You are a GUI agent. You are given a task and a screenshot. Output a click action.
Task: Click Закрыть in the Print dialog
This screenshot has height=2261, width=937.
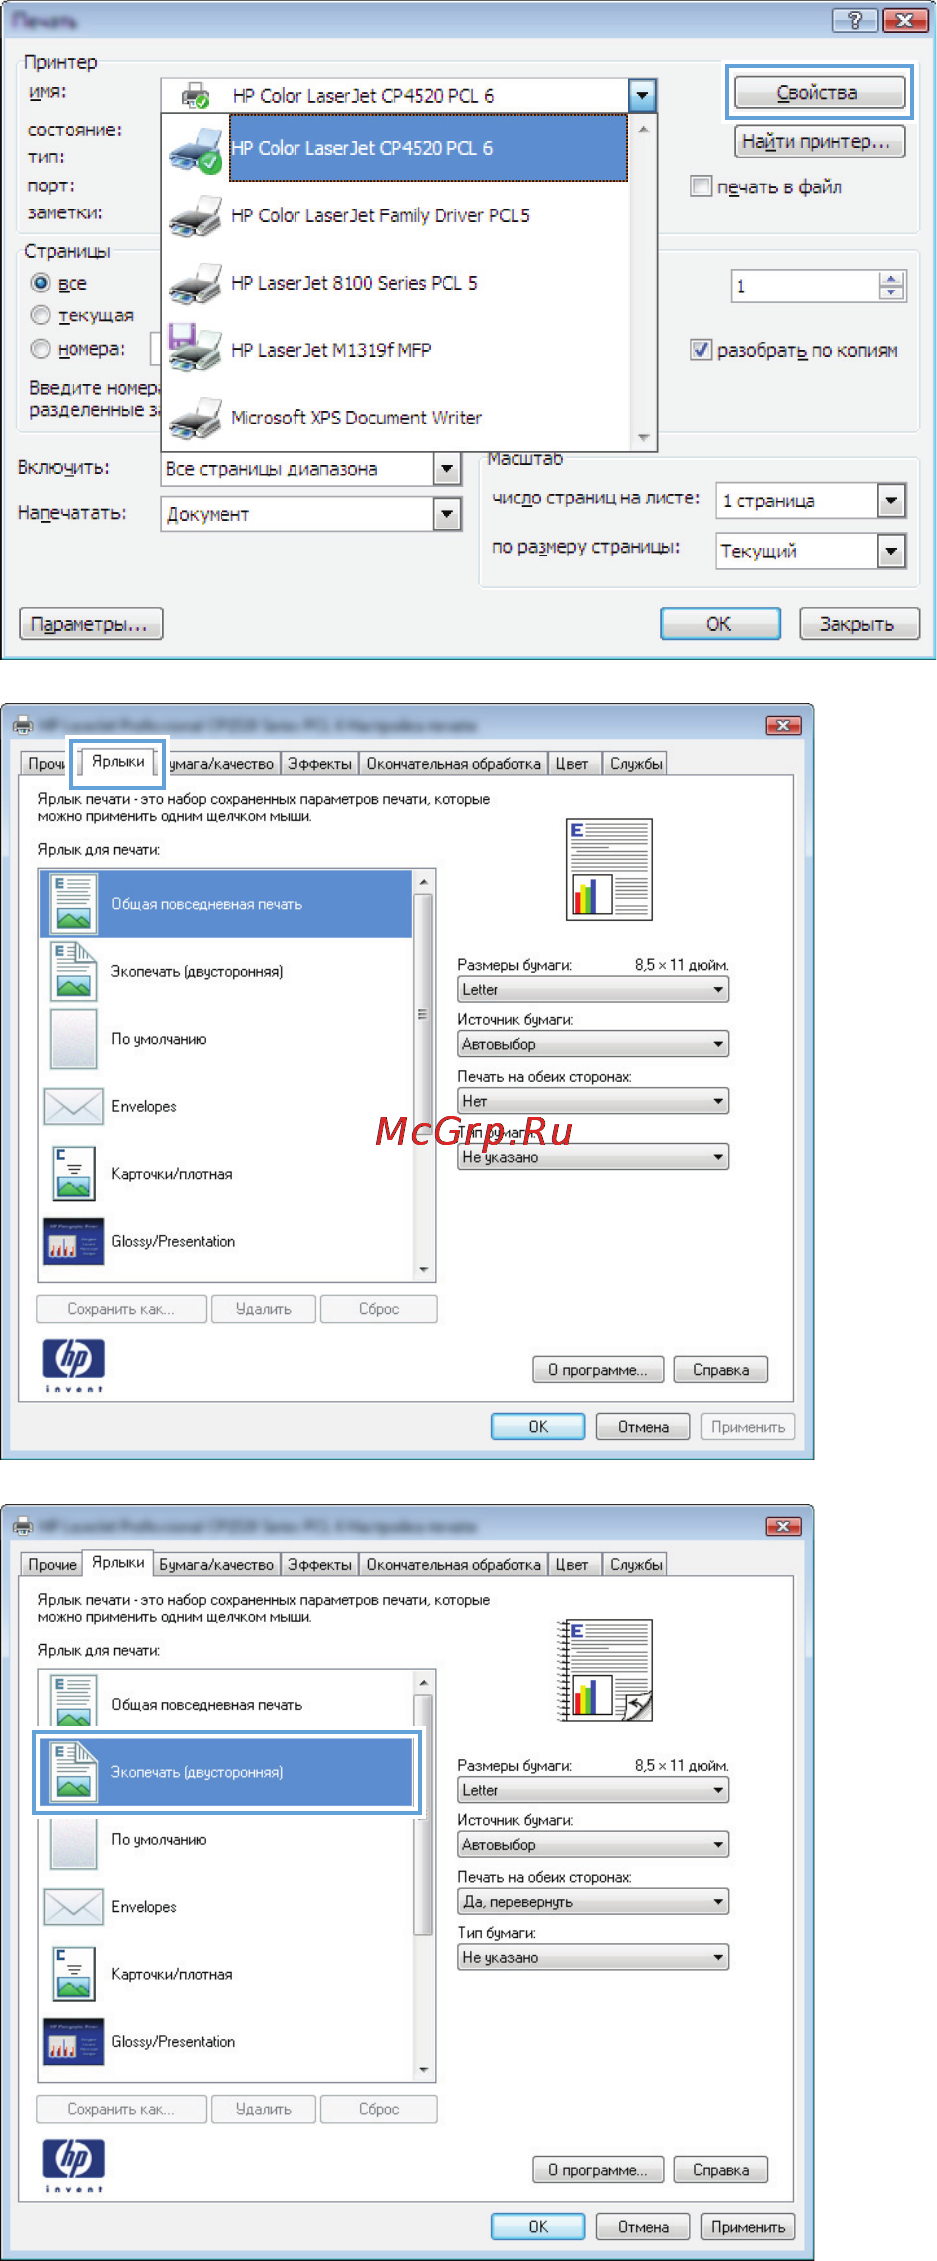(x=859, y=624)
